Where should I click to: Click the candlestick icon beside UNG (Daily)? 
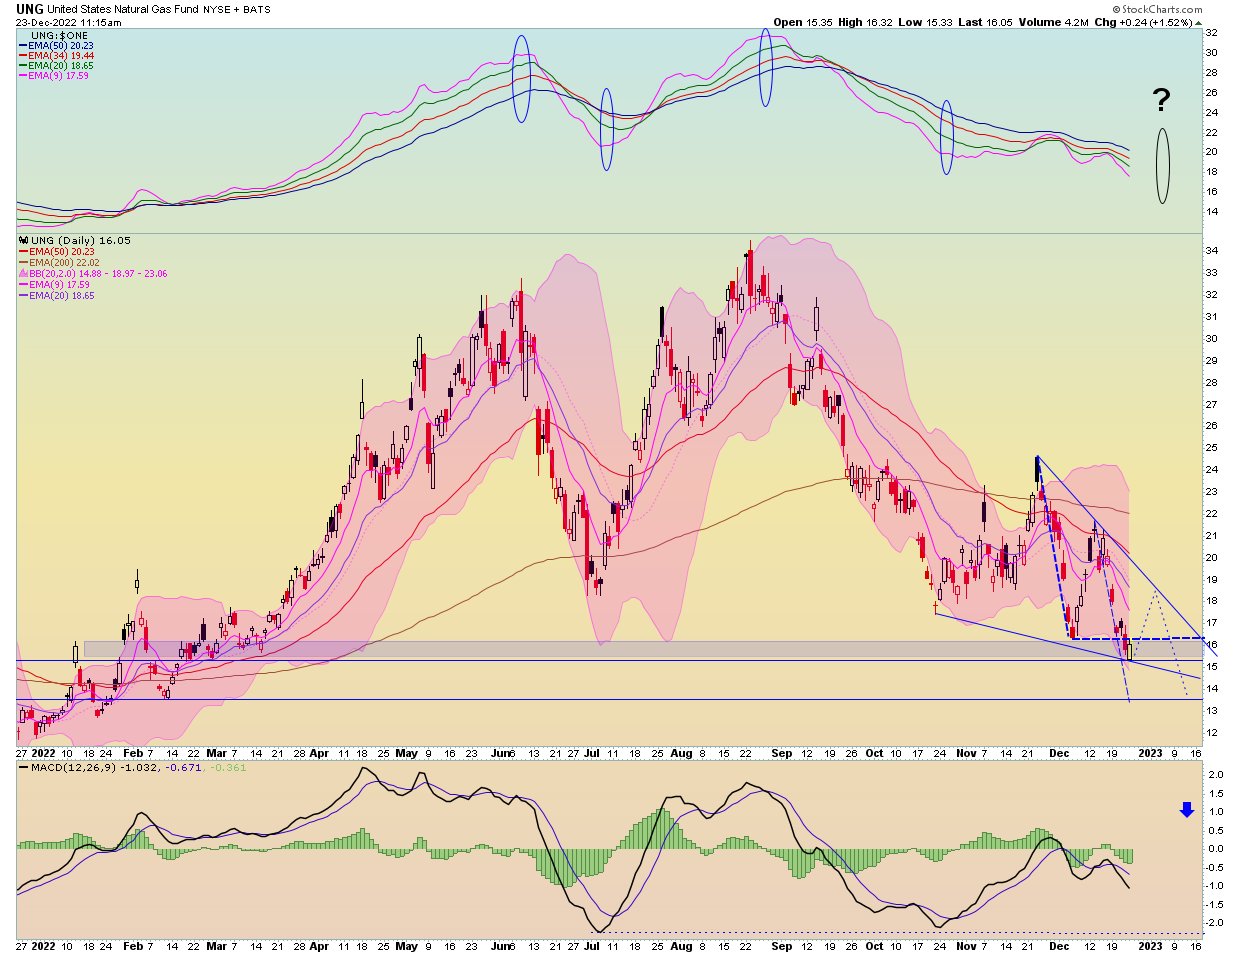[24, 241]
